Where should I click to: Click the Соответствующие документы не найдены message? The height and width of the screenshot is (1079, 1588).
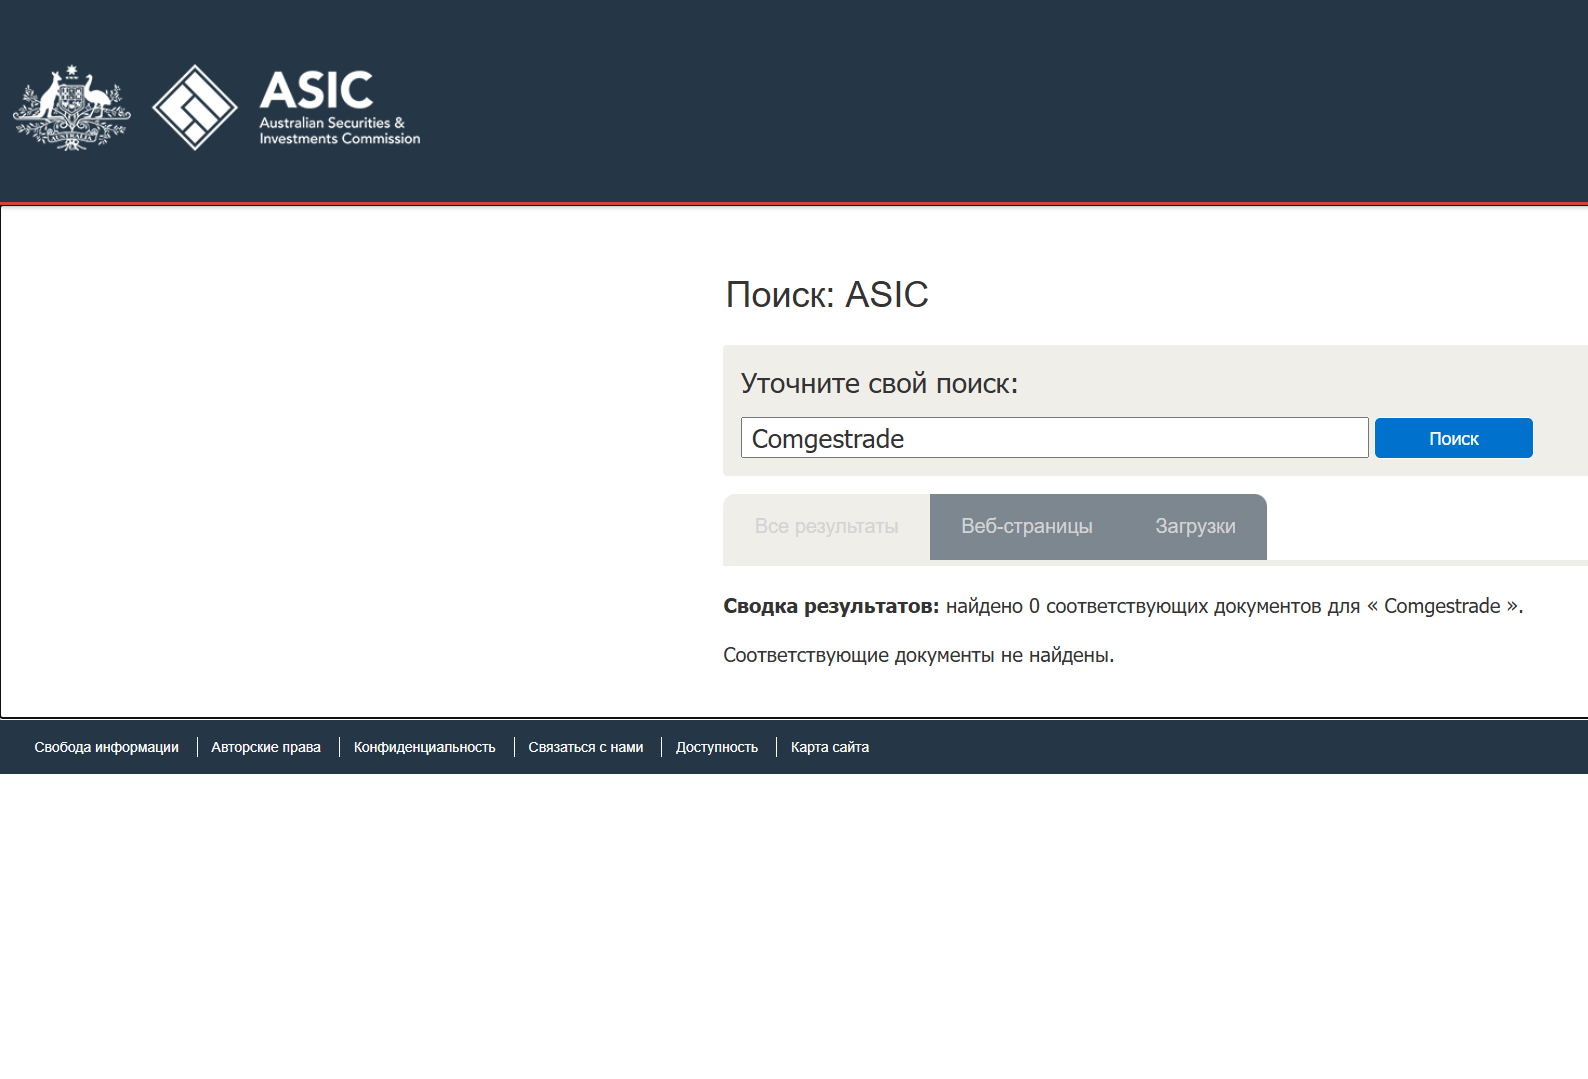(x=918, y=655)
